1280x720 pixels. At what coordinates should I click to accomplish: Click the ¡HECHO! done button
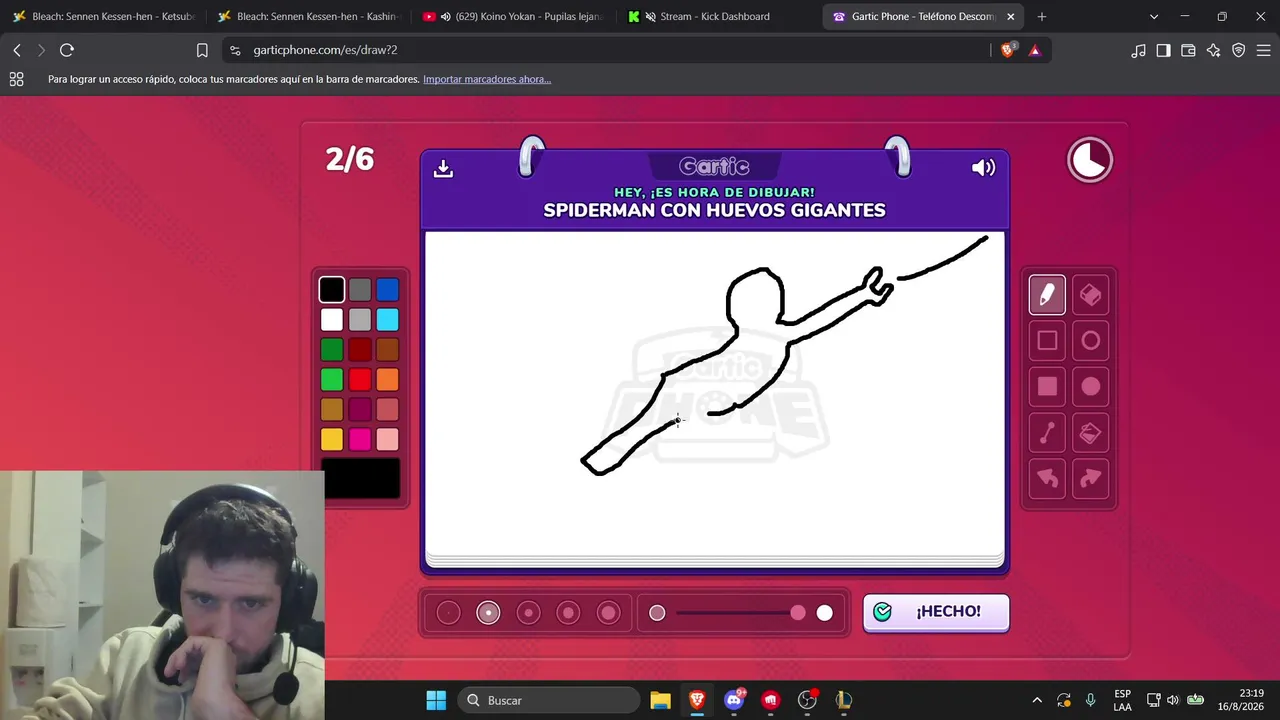point(936,612)
